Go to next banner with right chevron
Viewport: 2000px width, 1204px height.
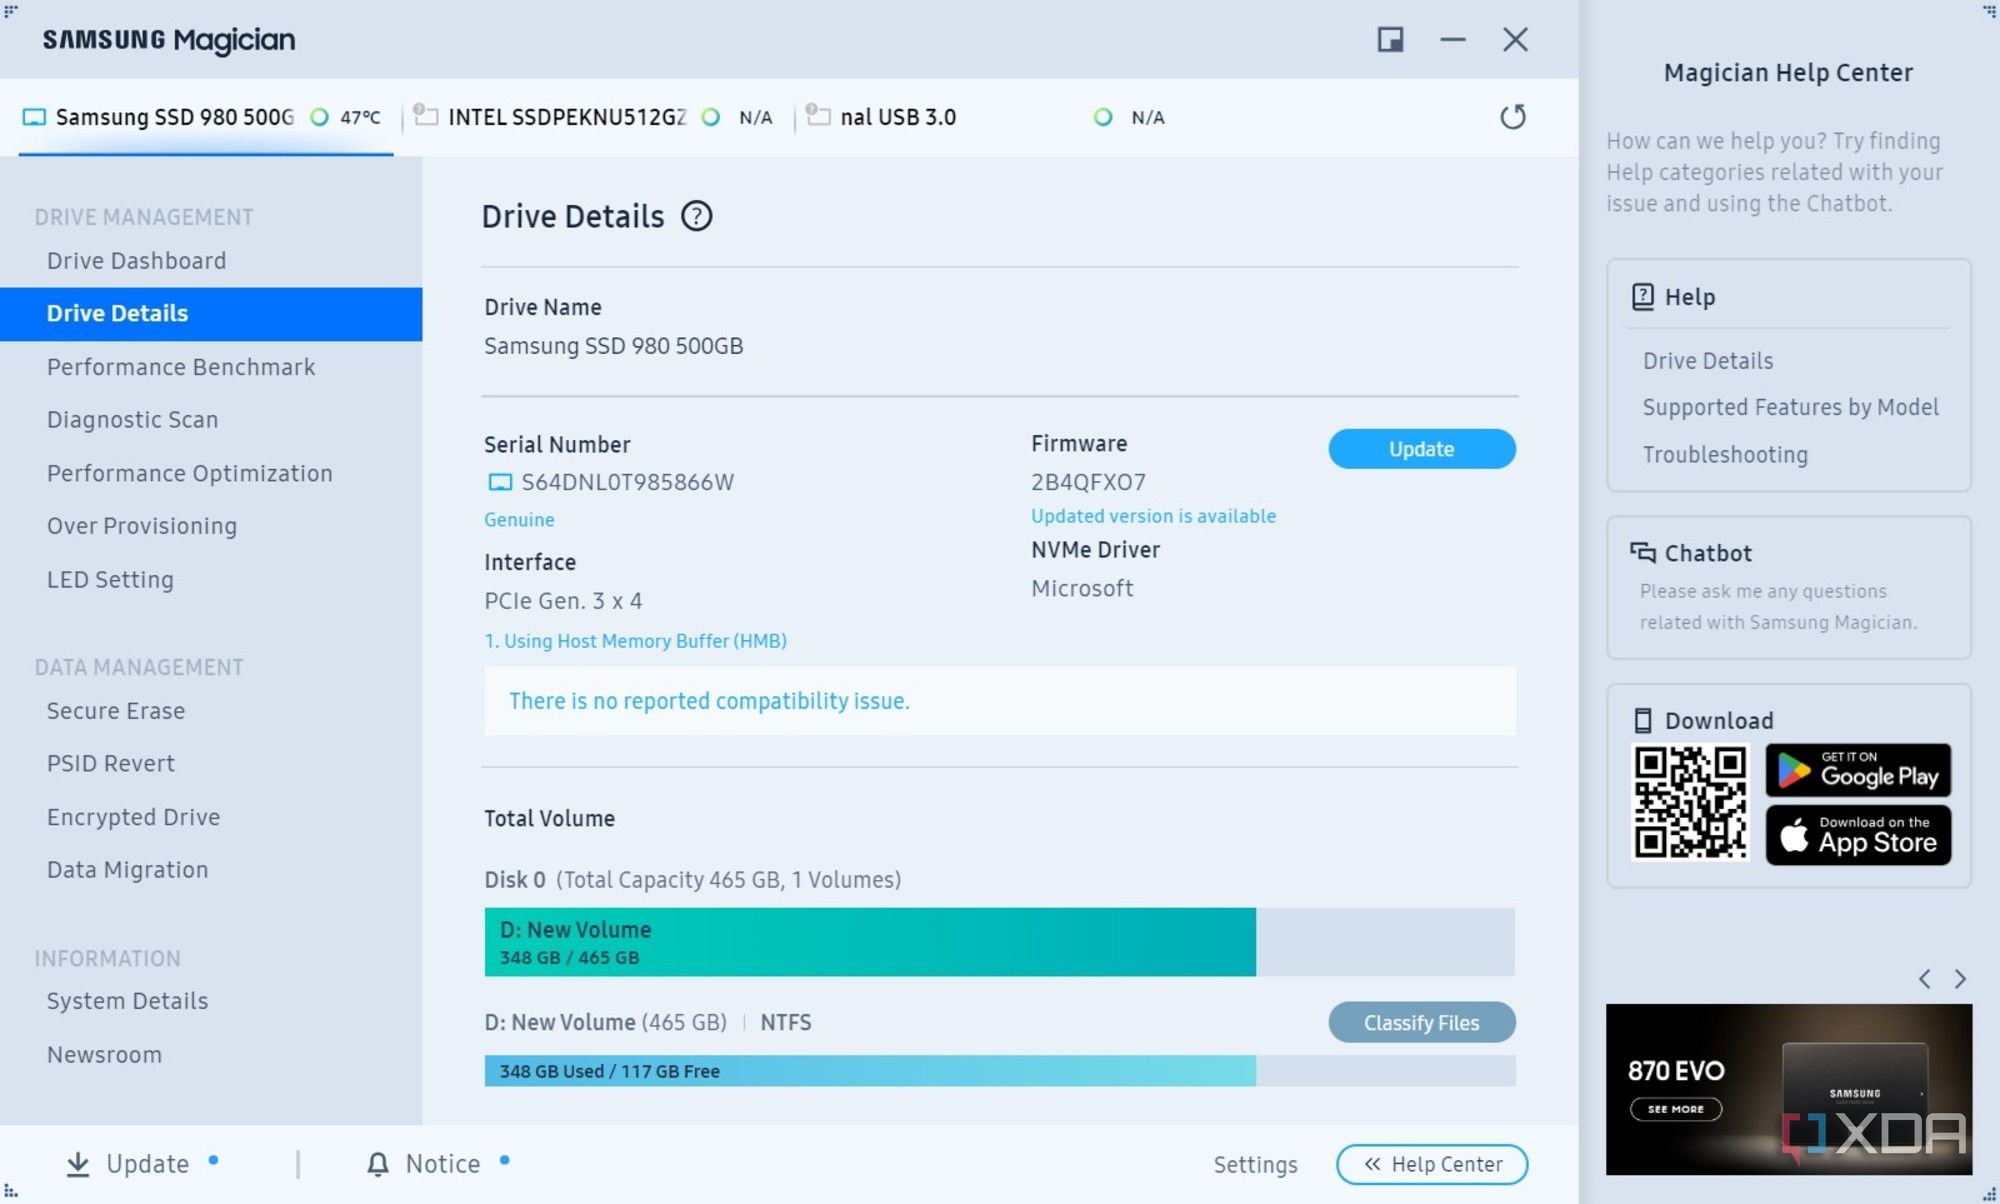coord(1960,979)
